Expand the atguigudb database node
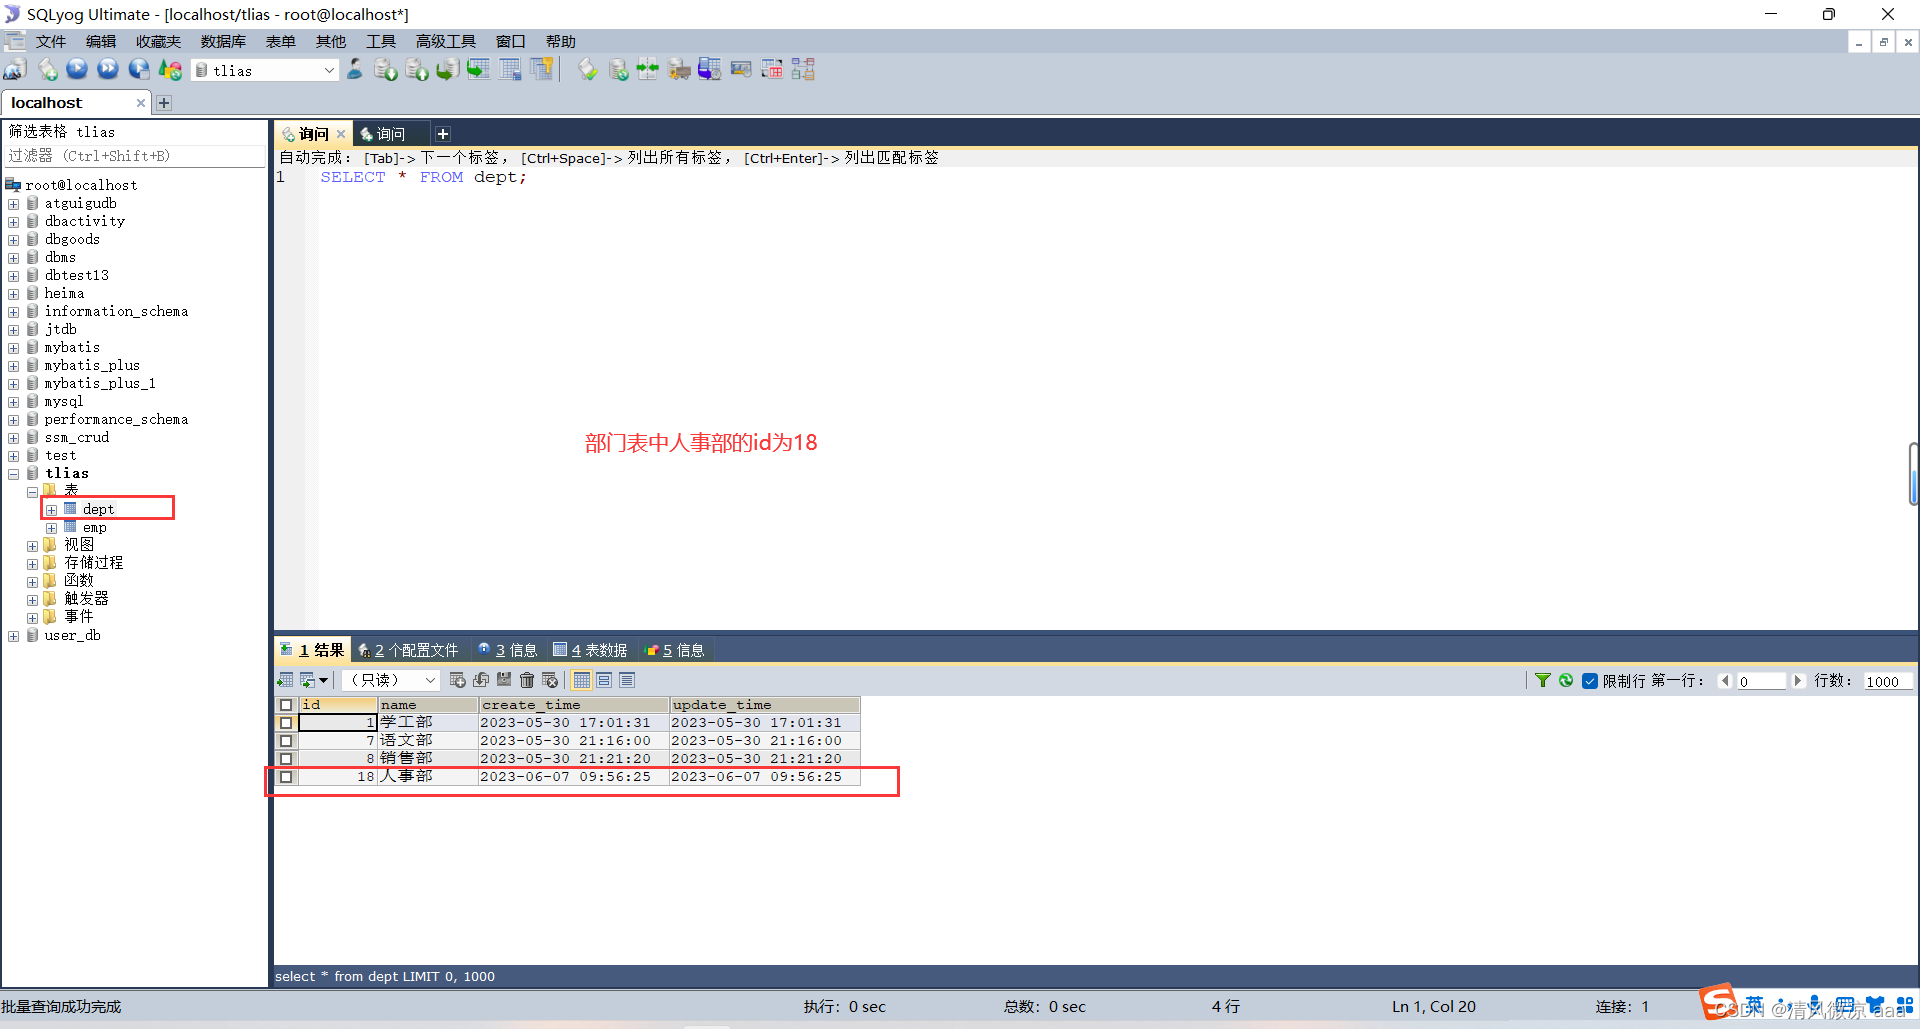 coord(13,204)
